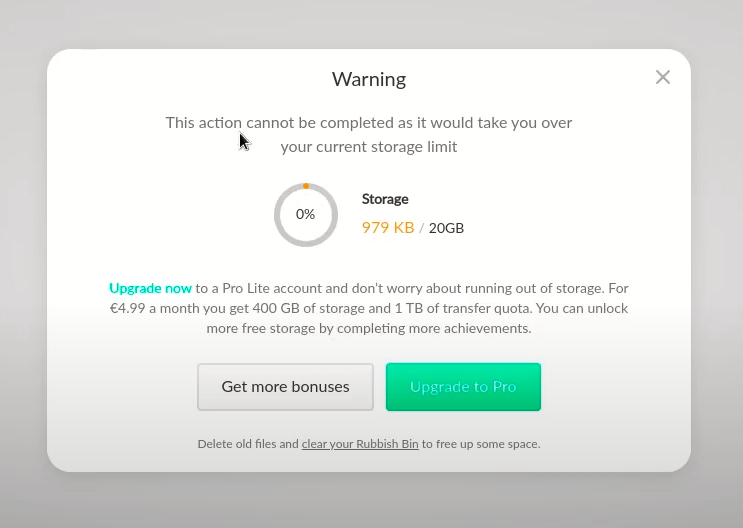
Task: Select the 0% label inside the ring
Action: pyautogui.click(x=305, y=214)
